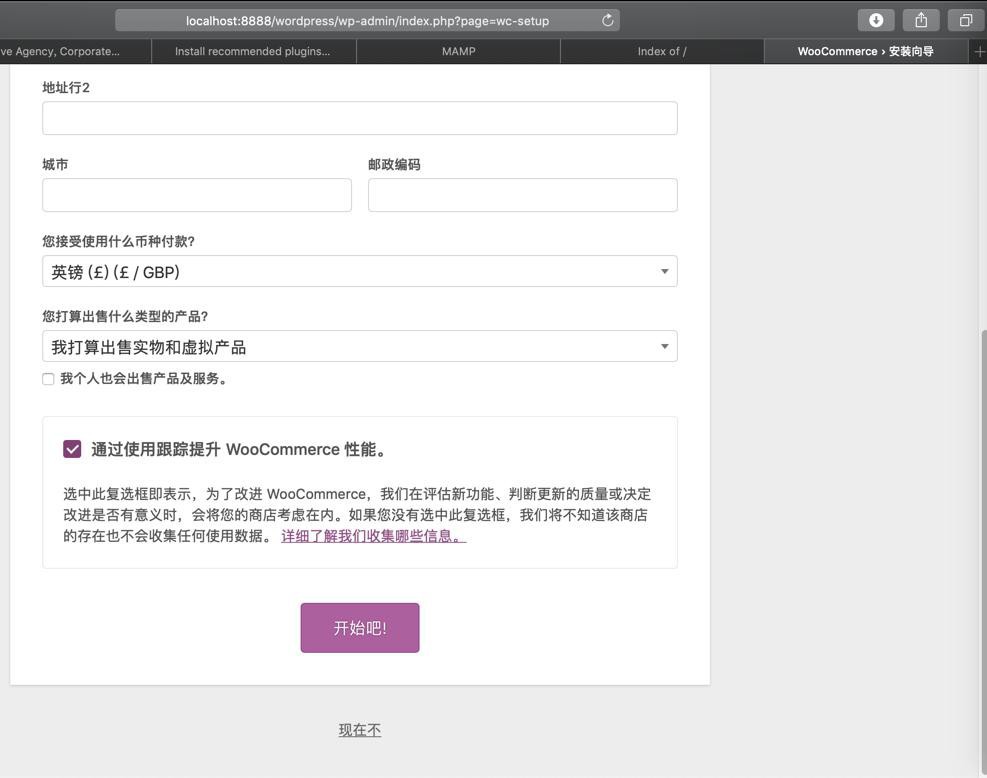The width and height of the screenshot is (987, 778).
Task: Tick the 我个人也会出售产品及服务 checkbox
Action: pos(48,379)
